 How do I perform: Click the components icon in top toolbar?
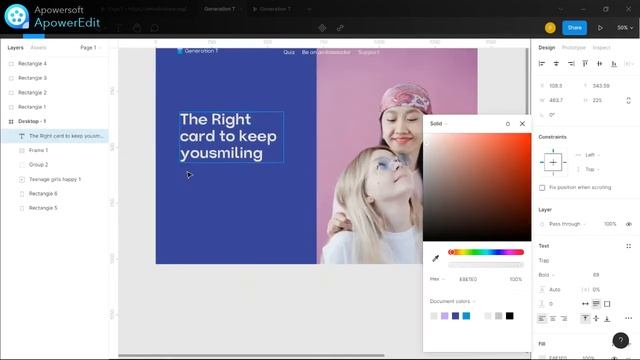point(322,28)
